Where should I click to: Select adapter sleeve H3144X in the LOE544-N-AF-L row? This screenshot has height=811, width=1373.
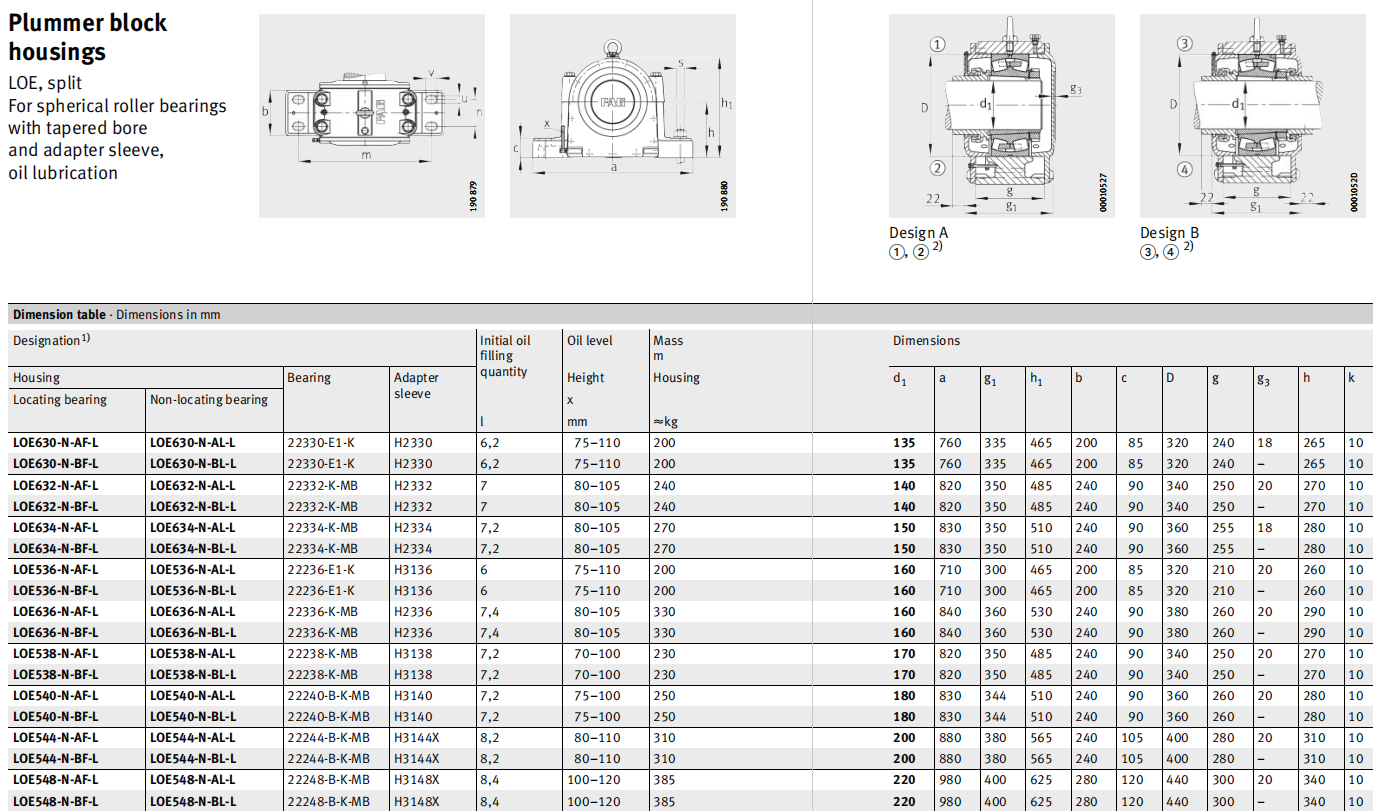(x=415, y=737)
